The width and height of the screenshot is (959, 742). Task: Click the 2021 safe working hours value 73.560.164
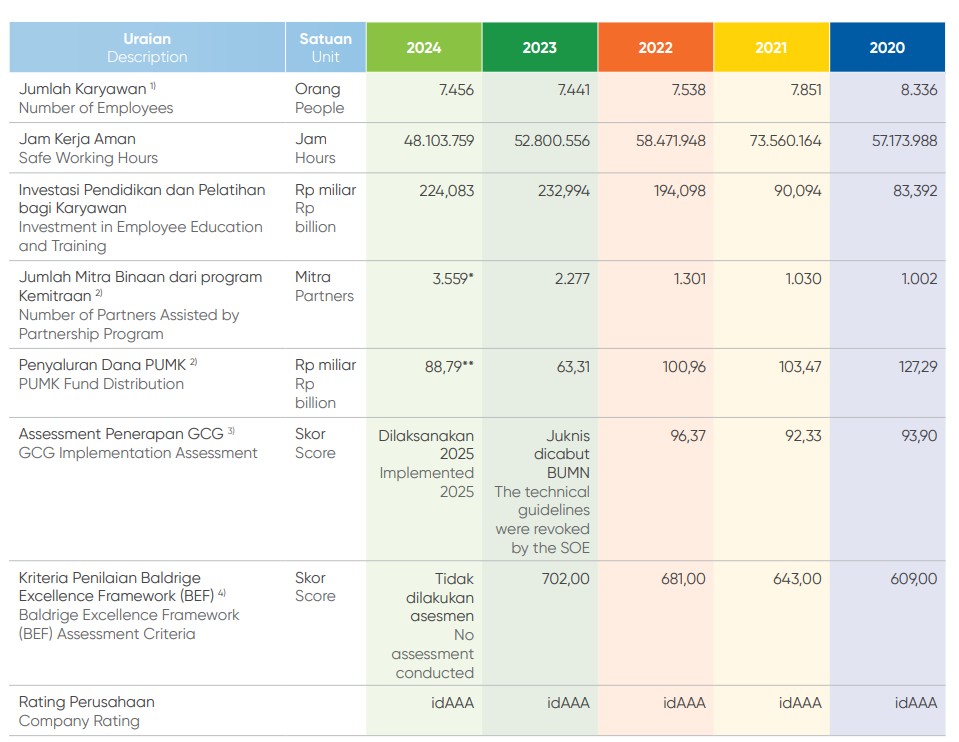(x=785, y=141)
